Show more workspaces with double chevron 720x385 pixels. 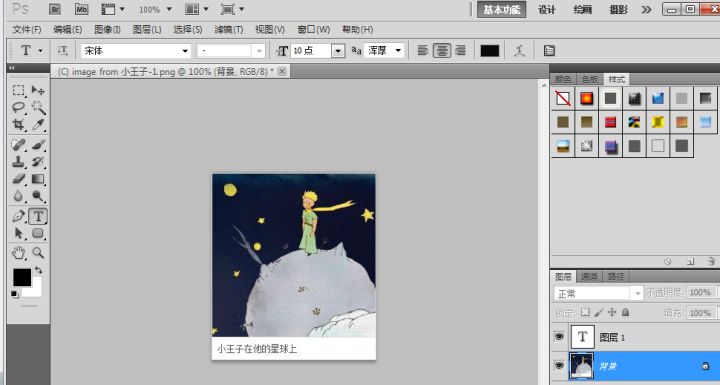[x=646, y=9]
